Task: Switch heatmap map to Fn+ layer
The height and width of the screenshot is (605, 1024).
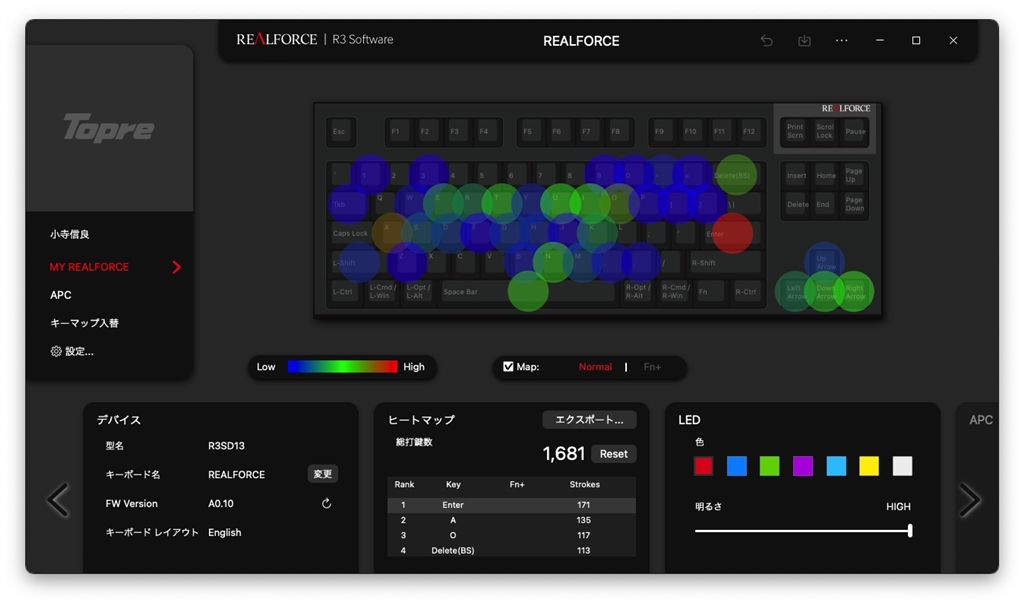Action: pyautogui.click(x=652, y=367)
